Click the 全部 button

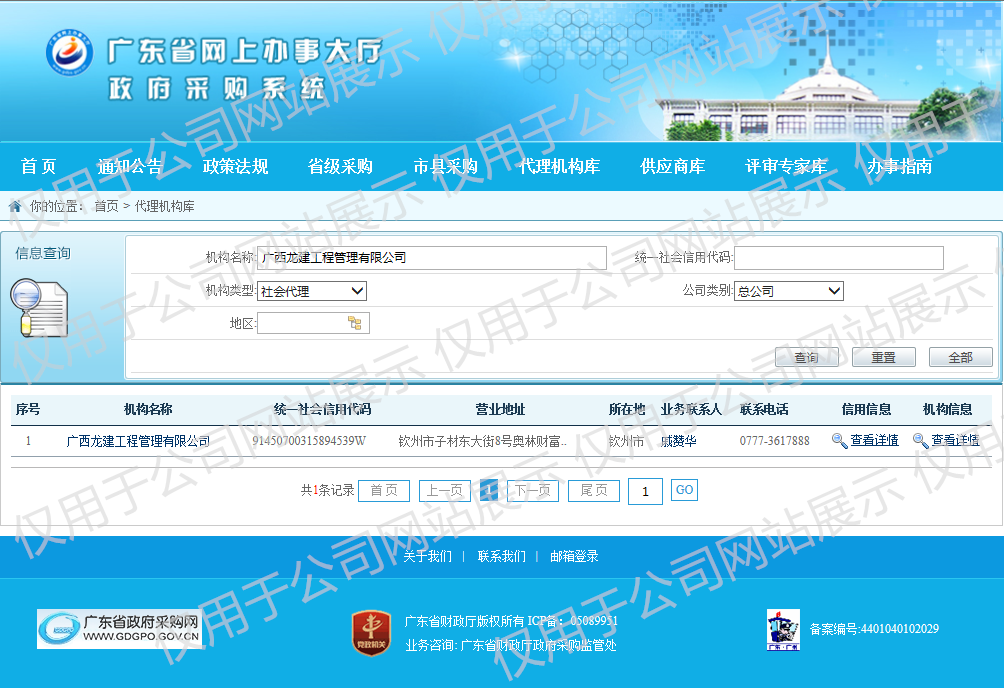[960, 357]
